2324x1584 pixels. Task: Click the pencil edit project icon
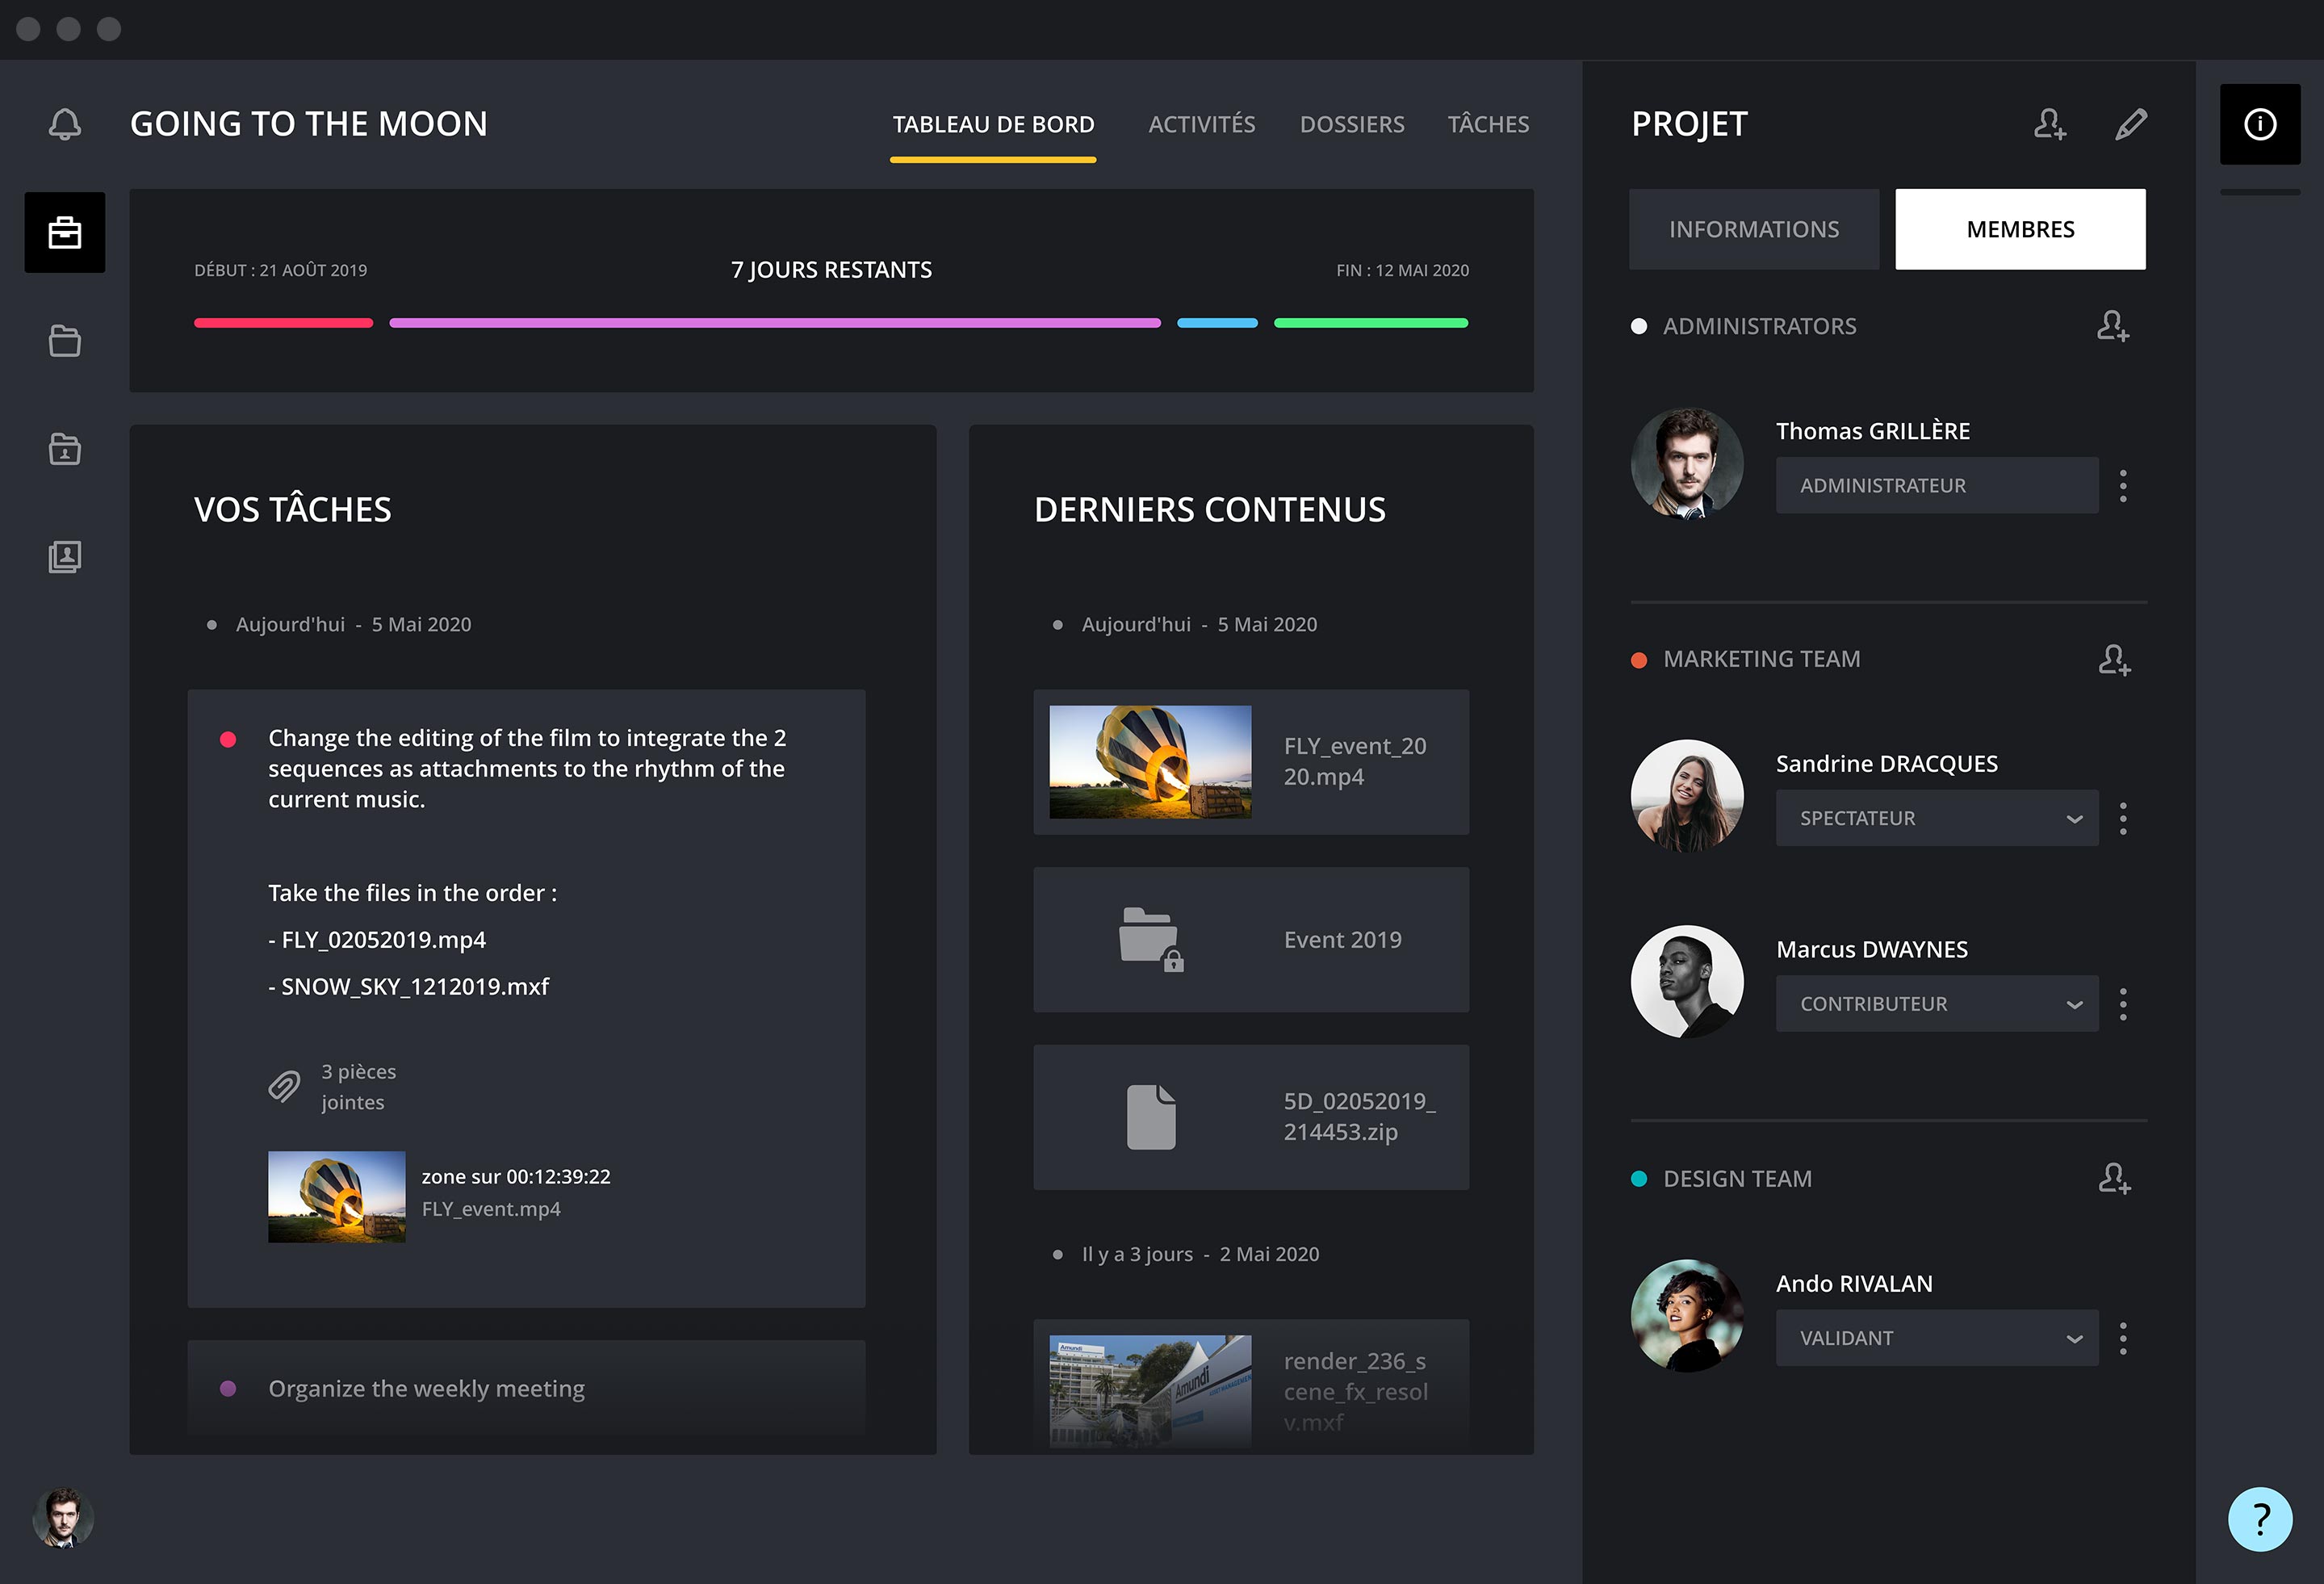point(2131,124)
